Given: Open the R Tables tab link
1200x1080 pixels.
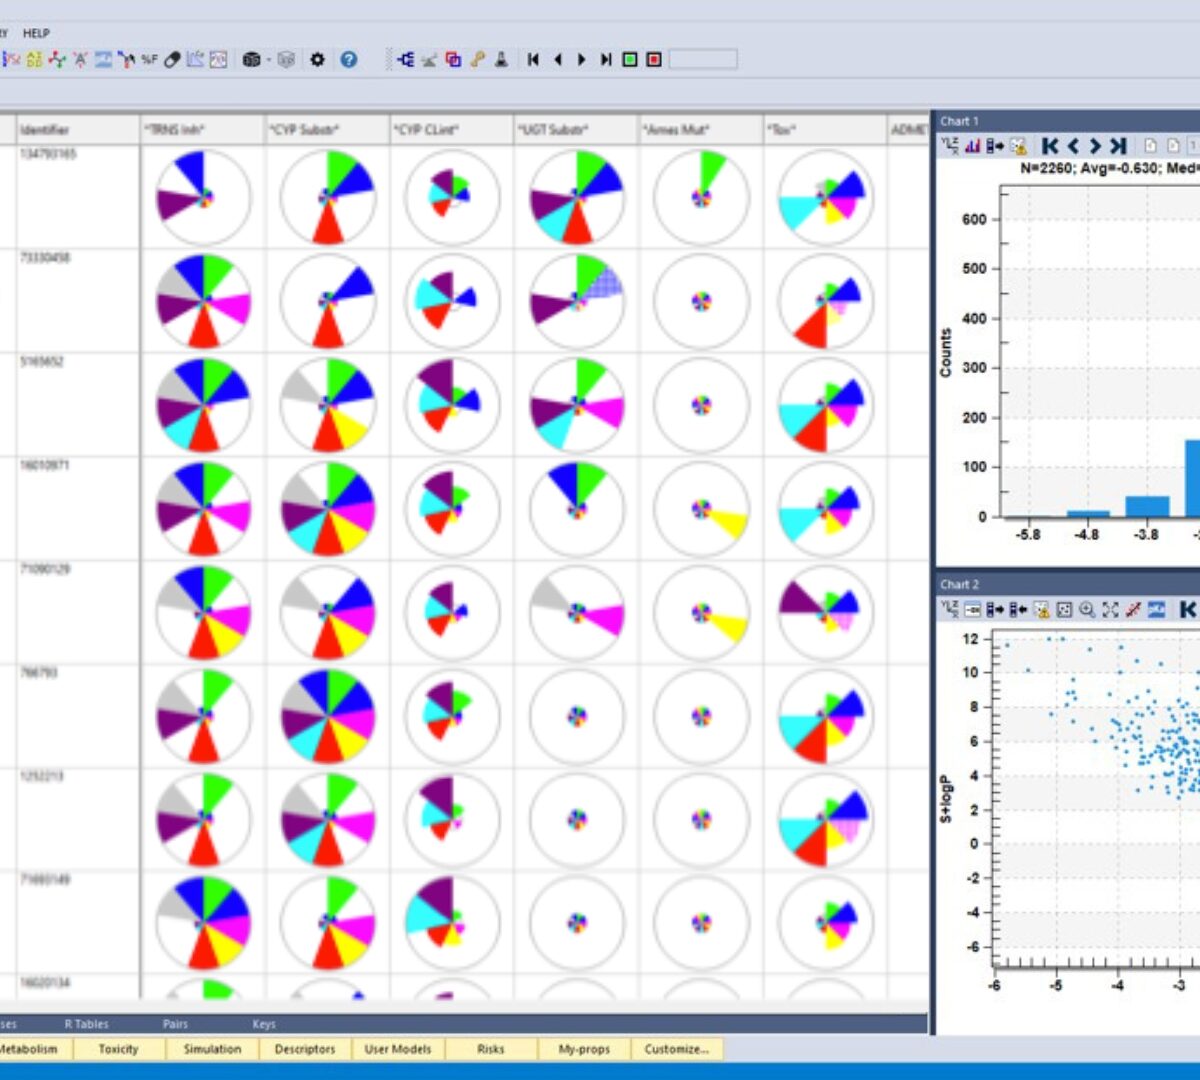Looking at the screenshot, I should tap(86, 1024).
